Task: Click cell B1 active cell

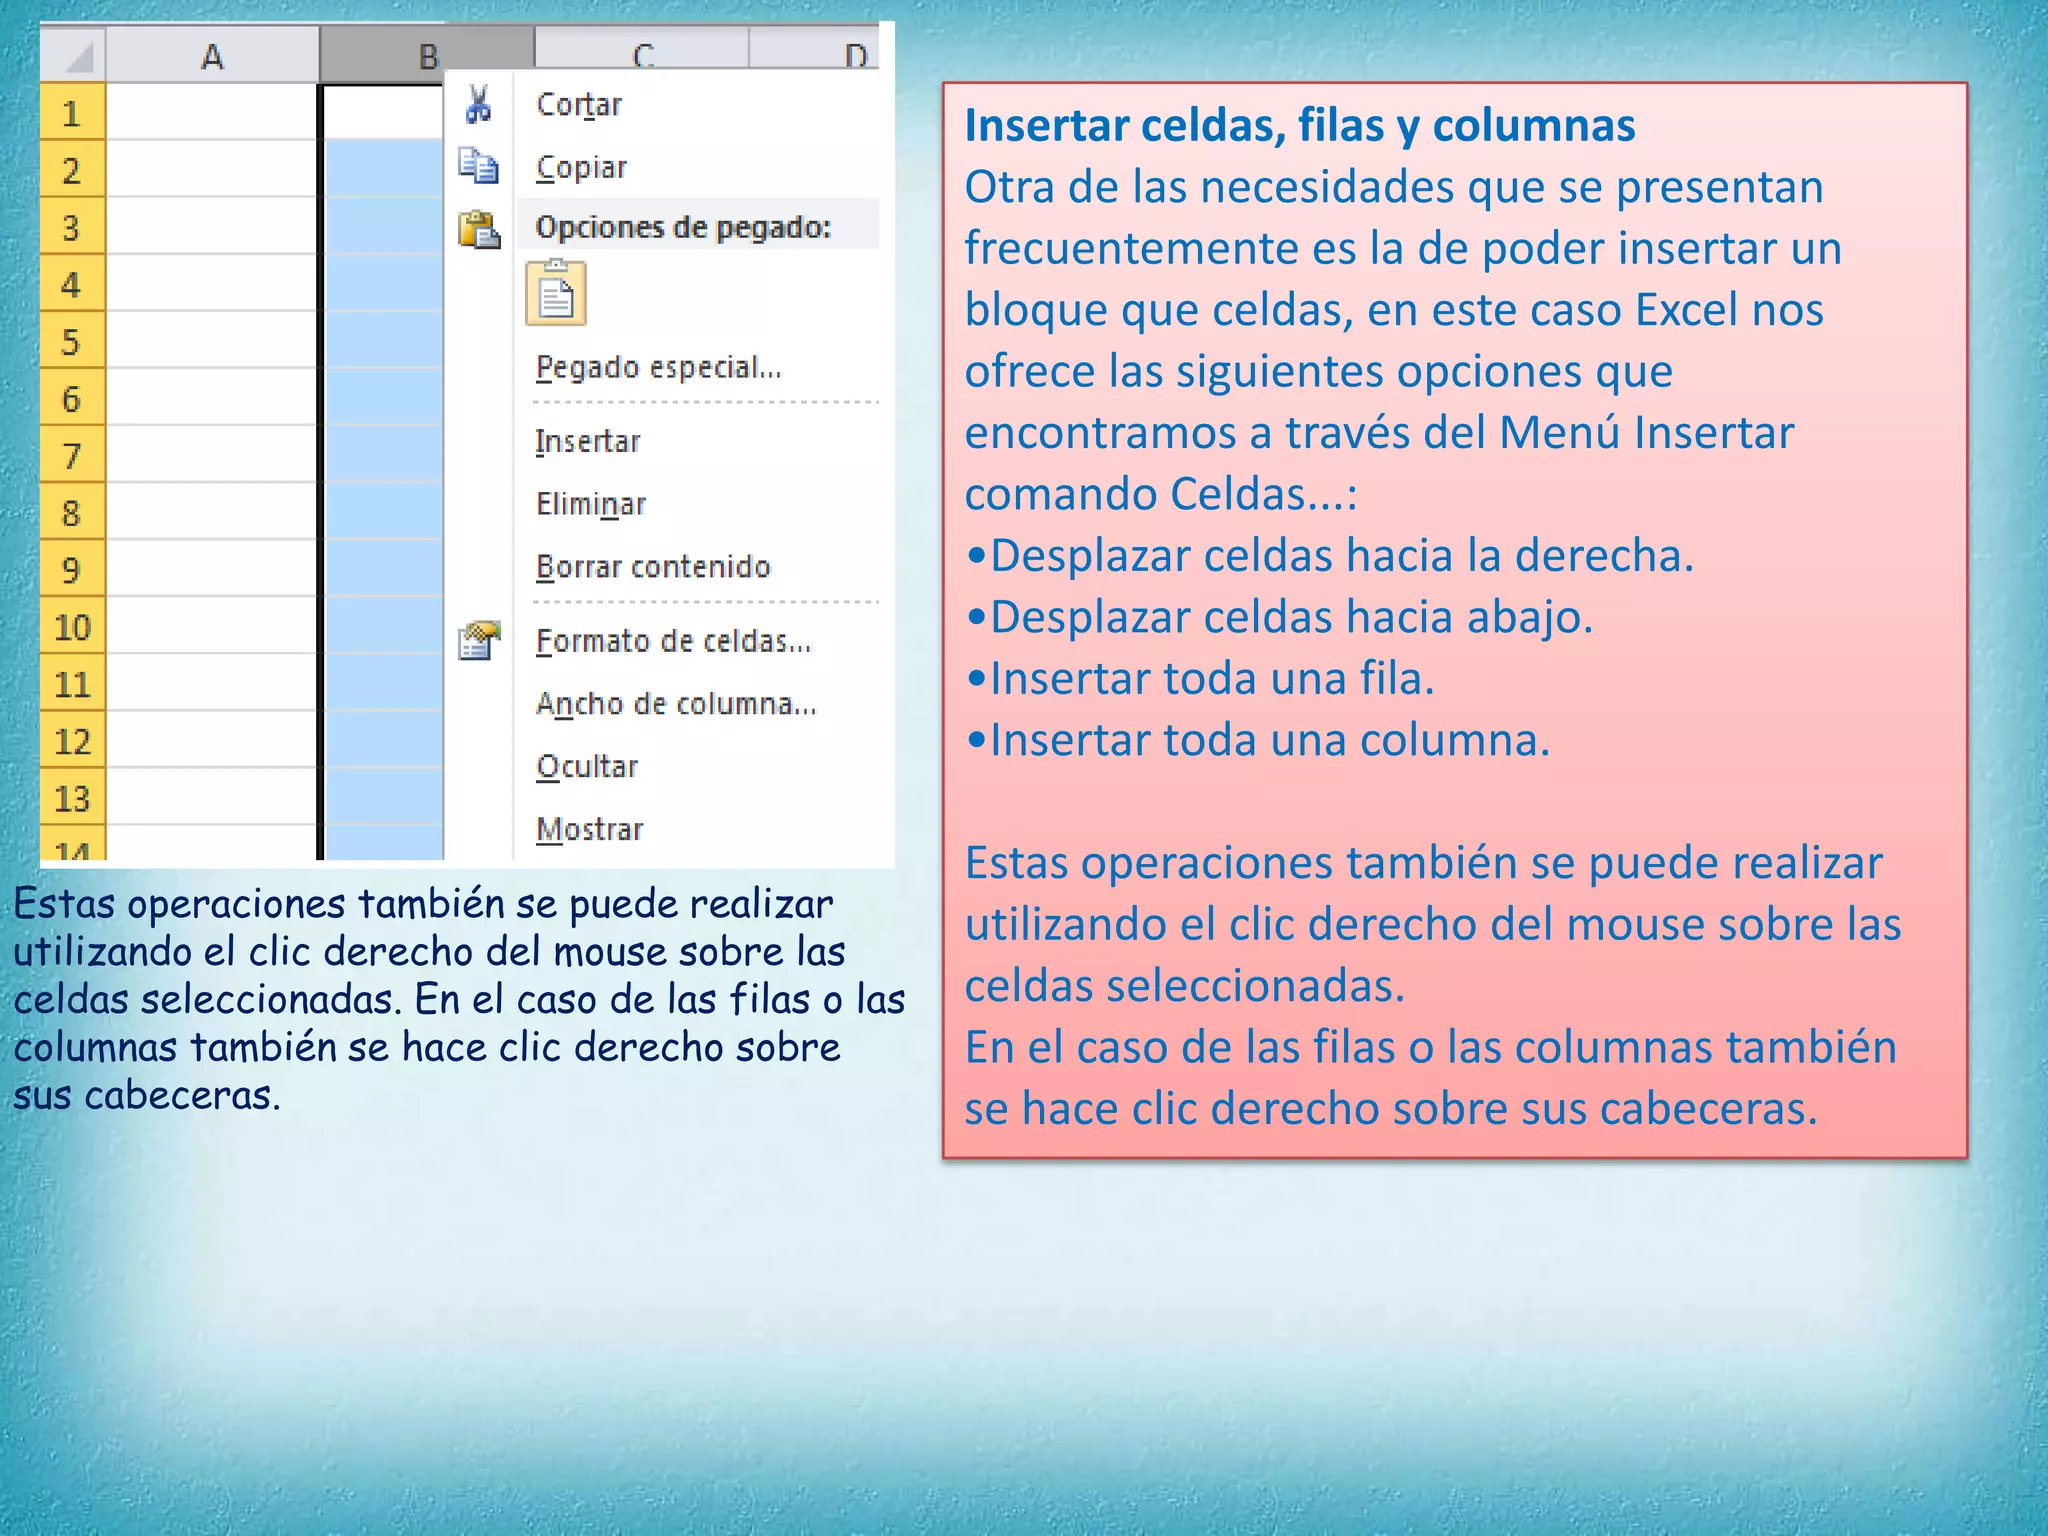Action: [x=384, y=112]
